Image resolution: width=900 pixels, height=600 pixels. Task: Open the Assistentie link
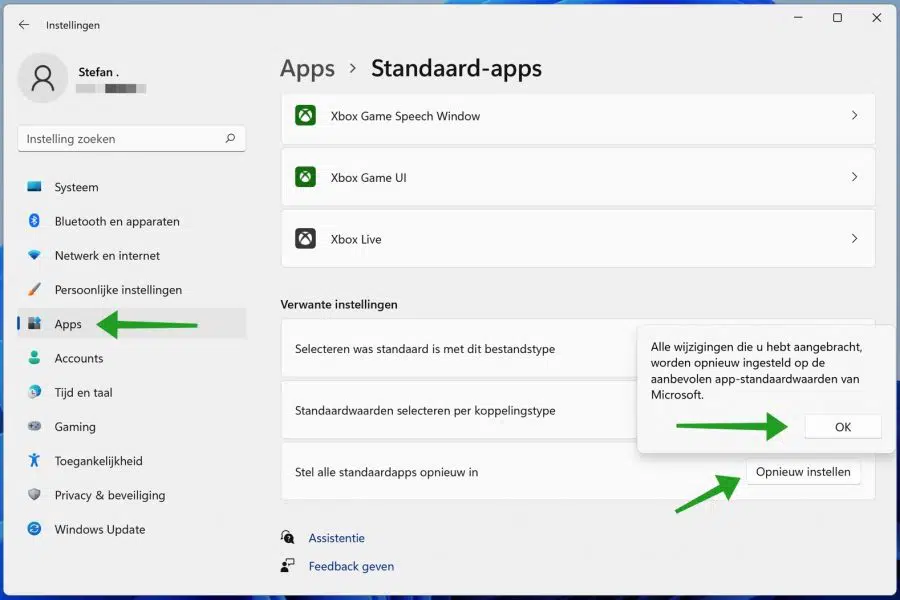(336, 538)
